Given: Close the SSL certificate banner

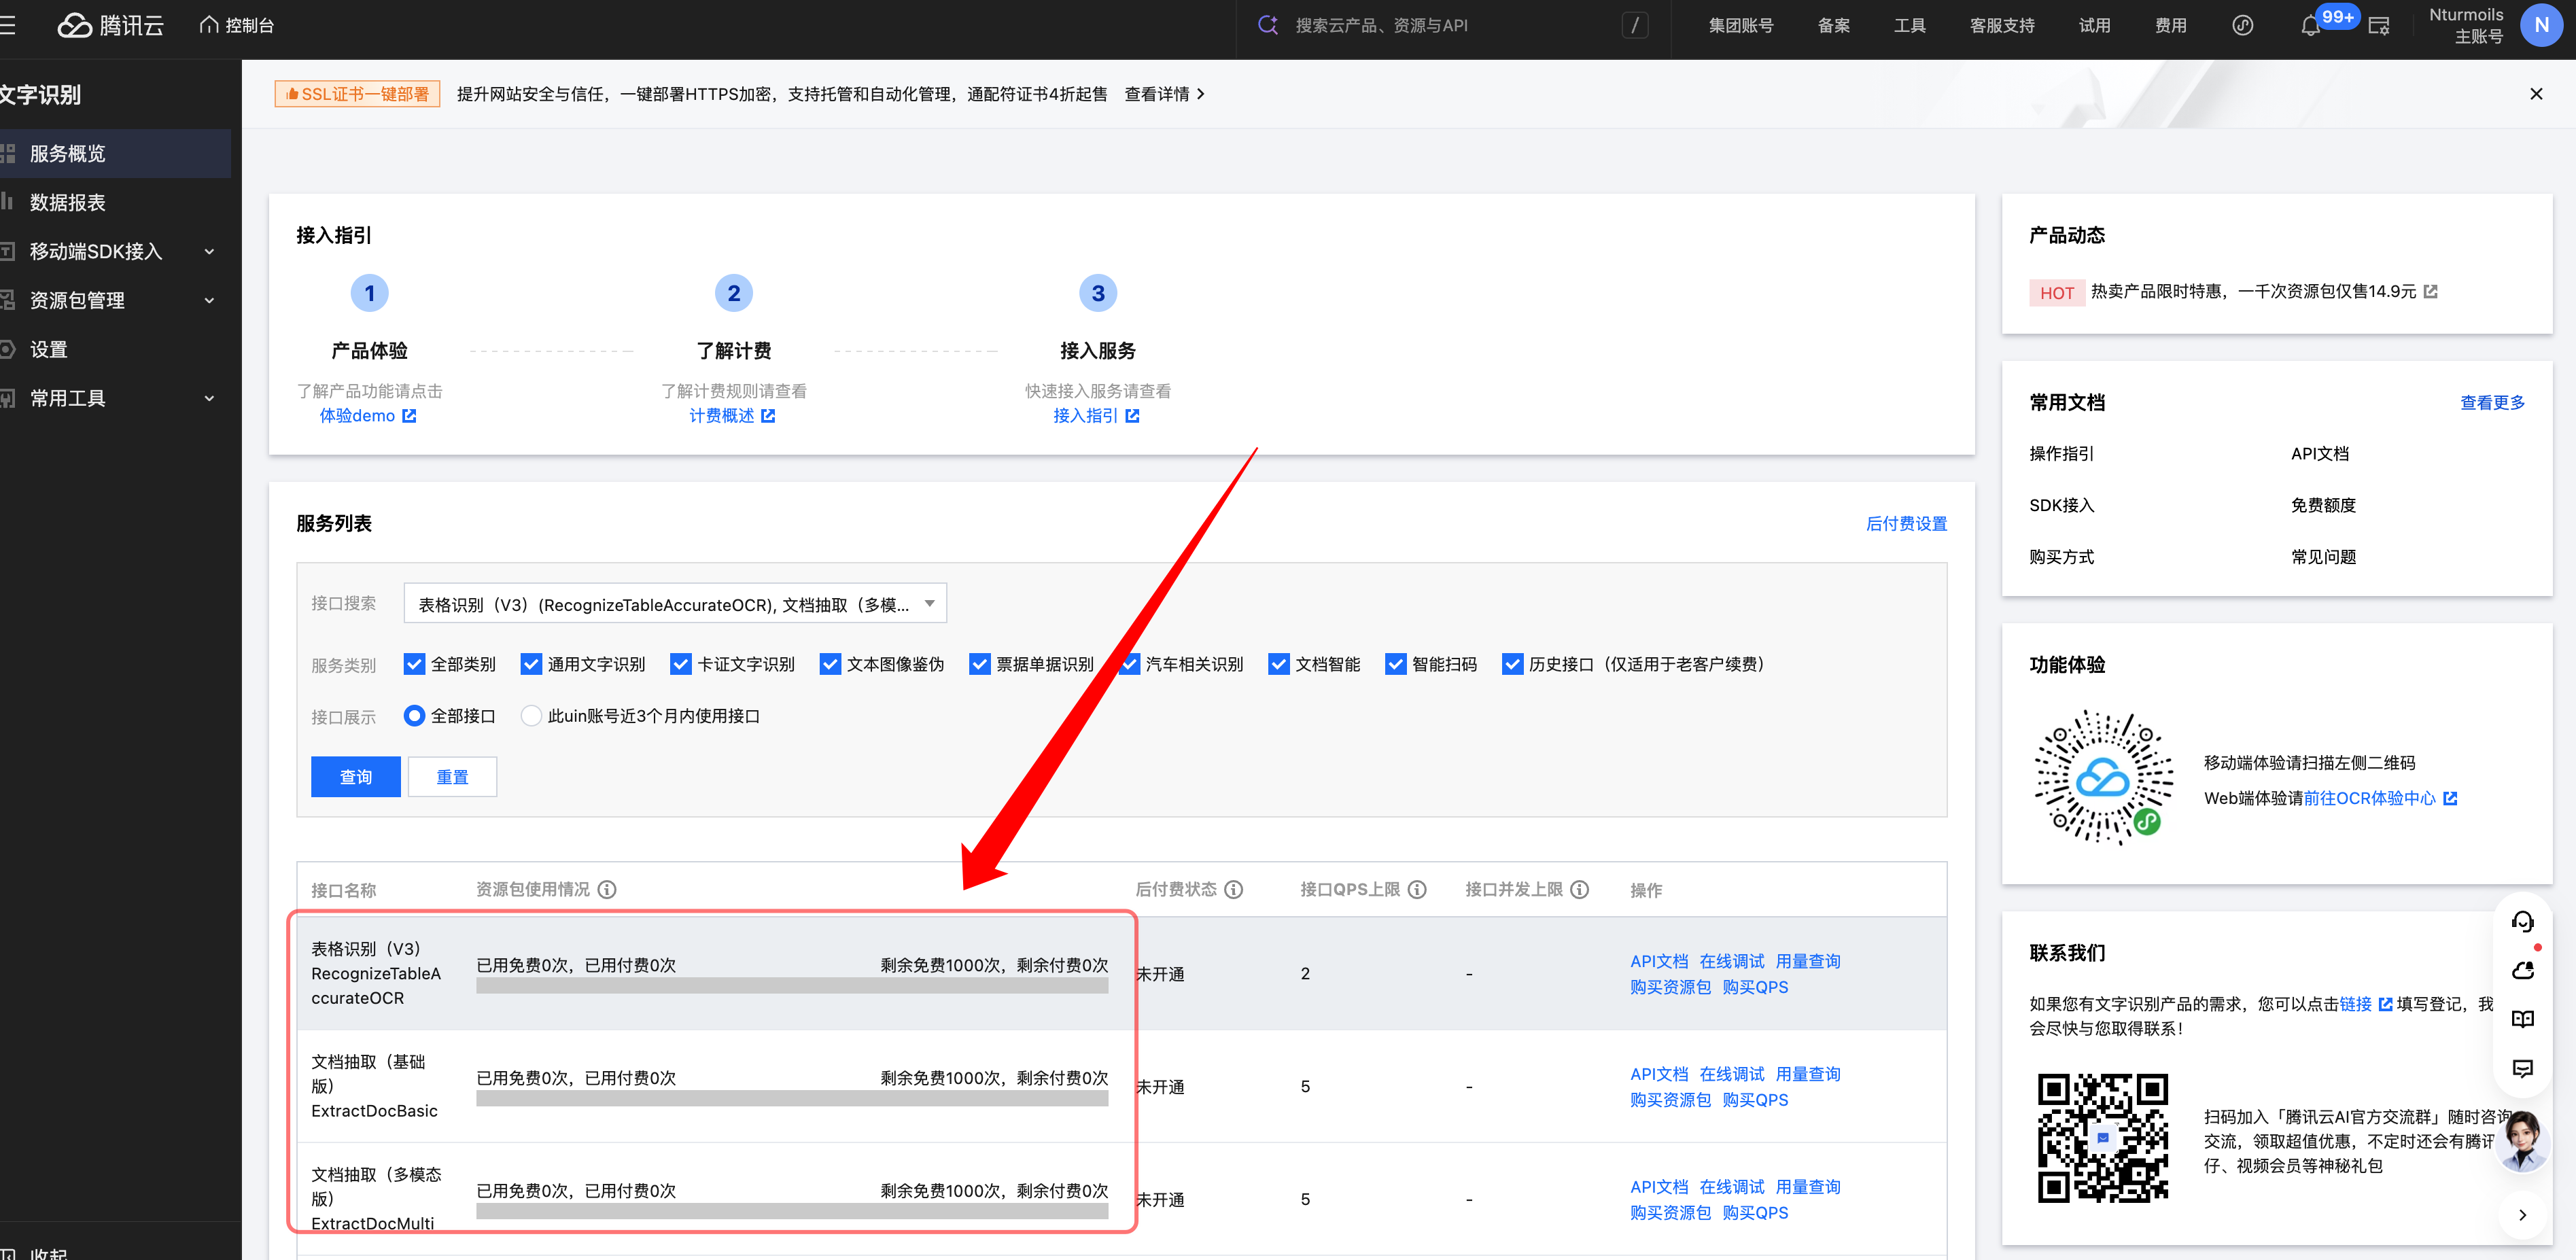Looking at the screenshot, I should 2536,94.
